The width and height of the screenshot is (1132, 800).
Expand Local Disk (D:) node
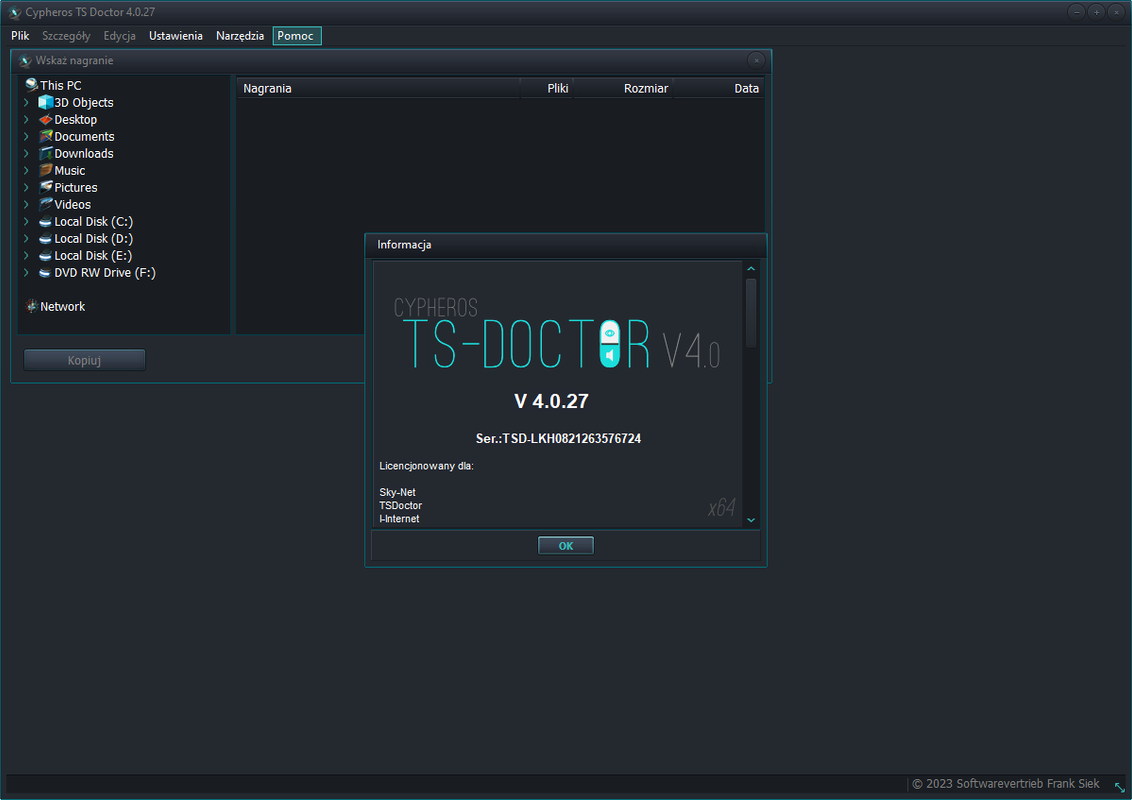[27, 238]
